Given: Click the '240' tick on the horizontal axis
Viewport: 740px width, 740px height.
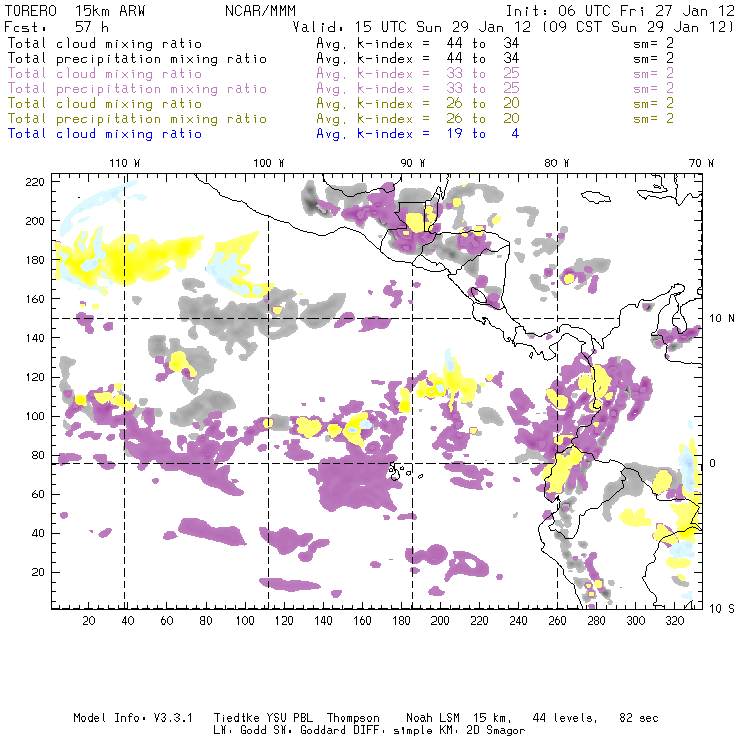Looking at the screenshot, I should pos(518,621).
